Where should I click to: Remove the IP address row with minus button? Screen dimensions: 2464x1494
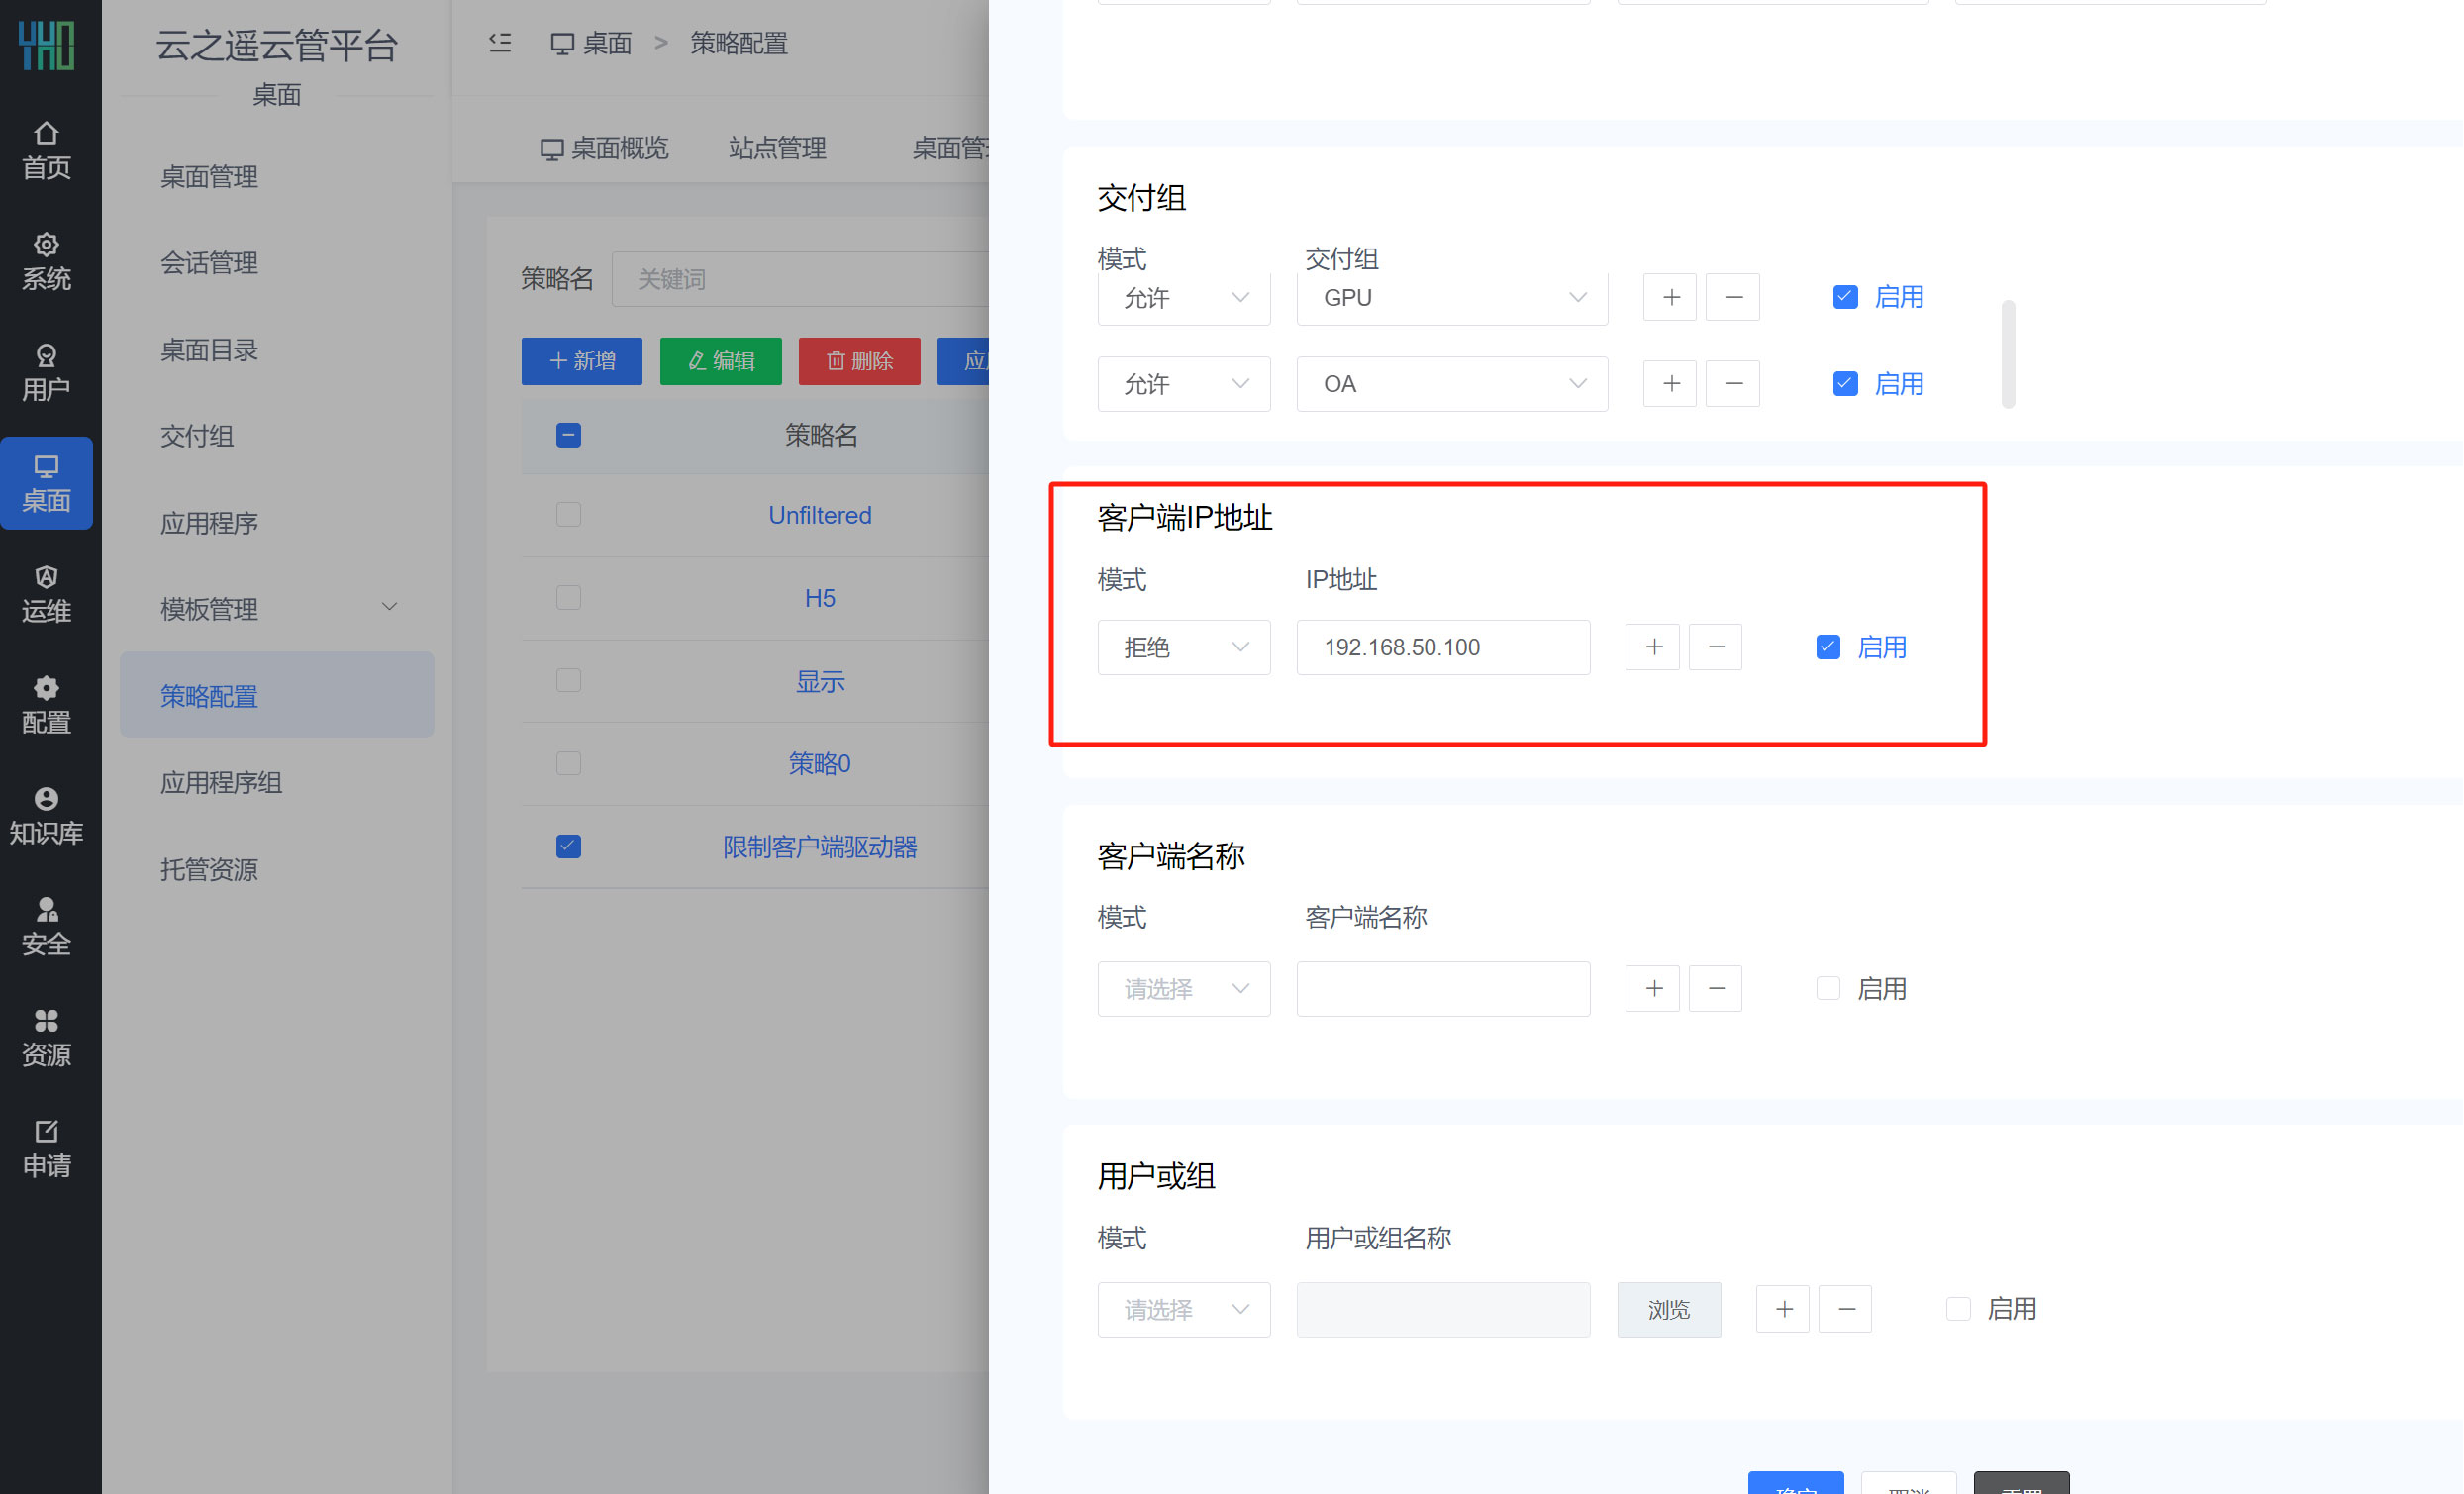1716,647
